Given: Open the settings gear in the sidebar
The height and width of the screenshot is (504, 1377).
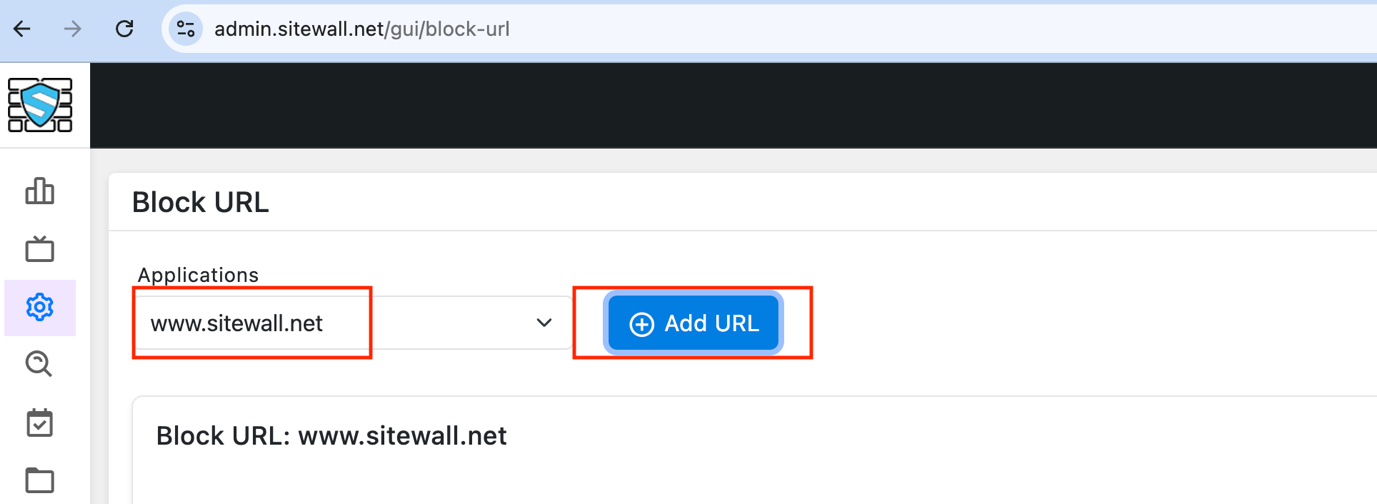Looking at the screenshot, I should pos(40,307).
